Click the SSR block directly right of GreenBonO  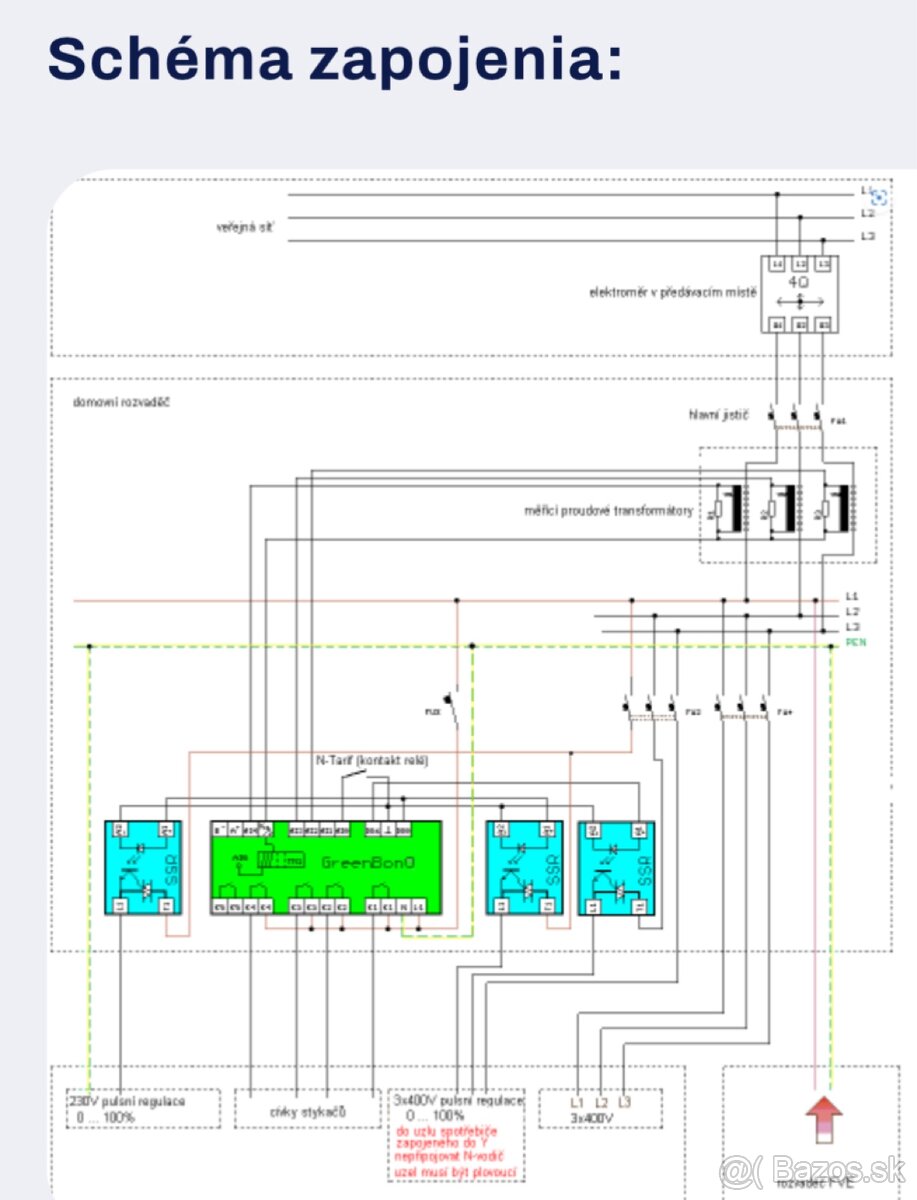coord(522,867)
